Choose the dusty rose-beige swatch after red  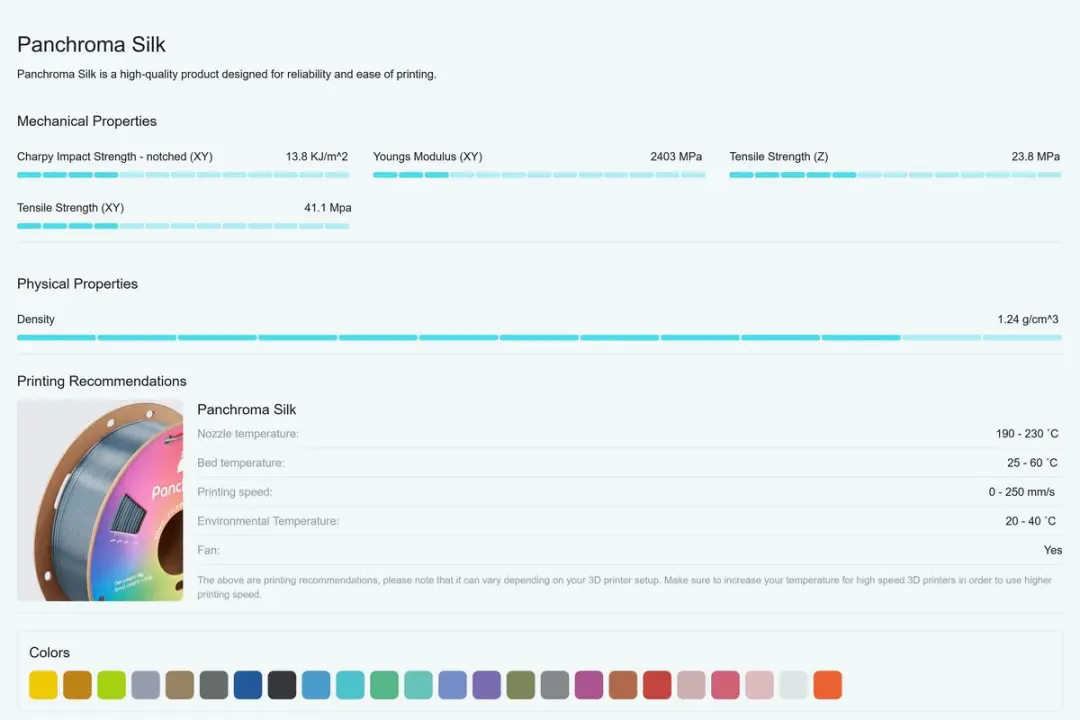[x=691, y=685]
